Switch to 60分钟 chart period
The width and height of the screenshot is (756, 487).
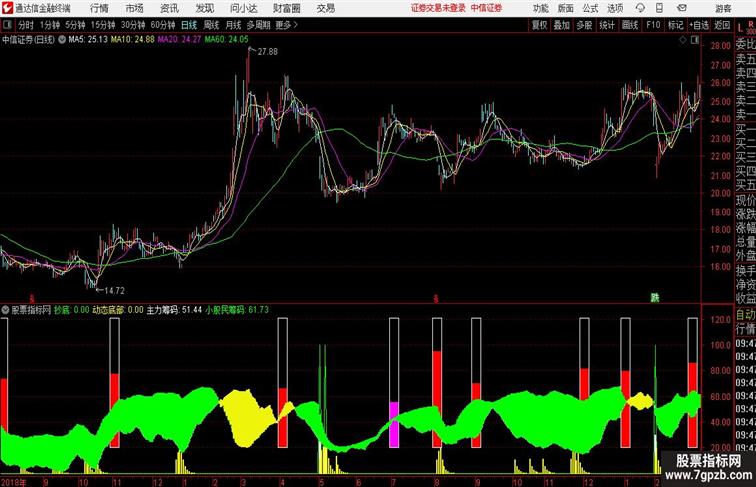pos(163,25)
